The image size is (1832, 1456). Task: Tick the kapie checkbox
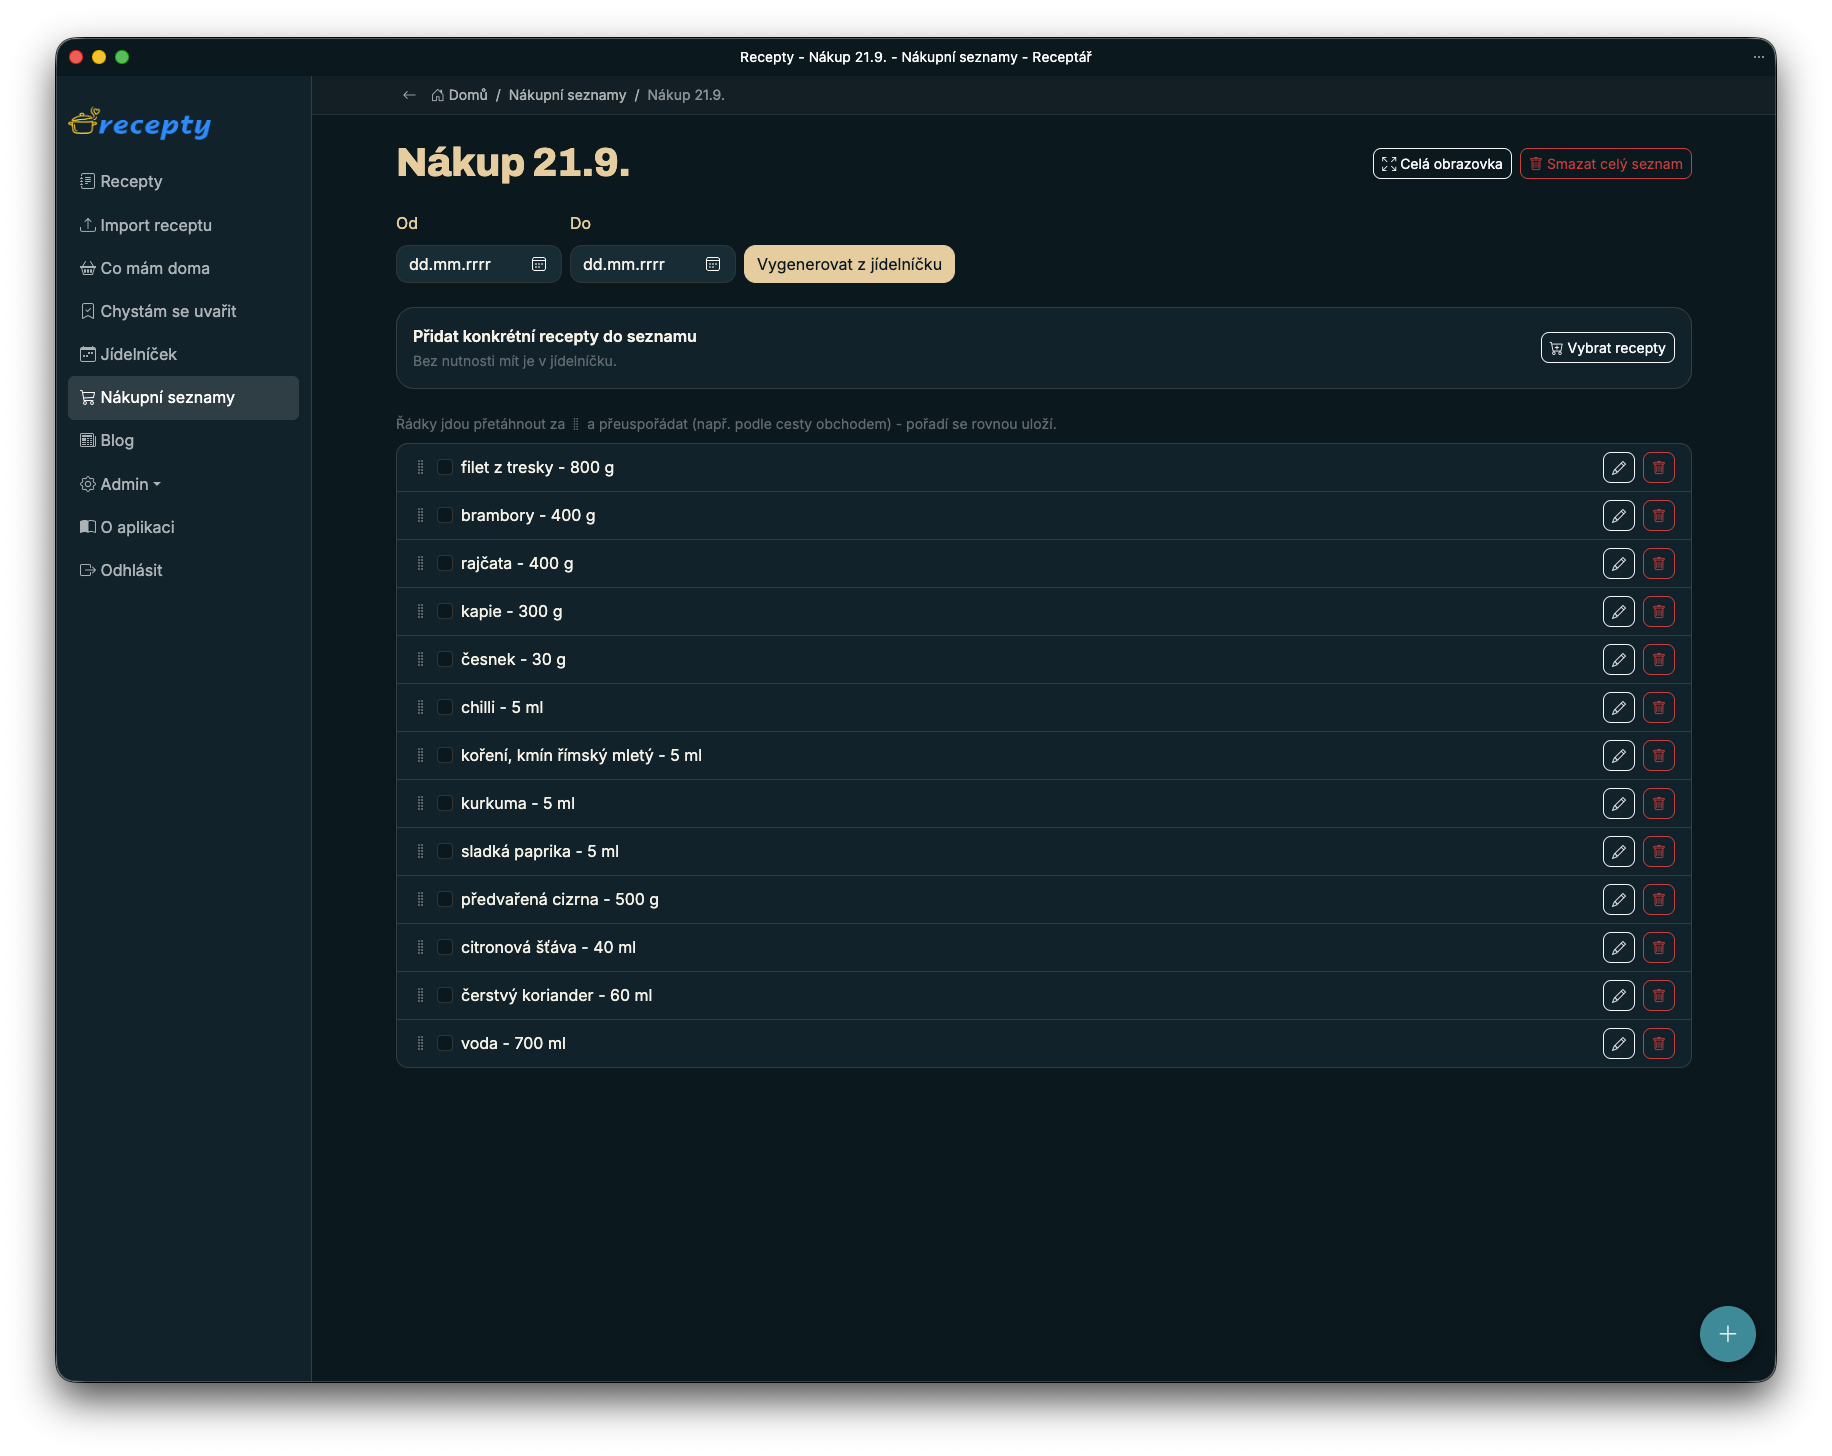point(445,611)
